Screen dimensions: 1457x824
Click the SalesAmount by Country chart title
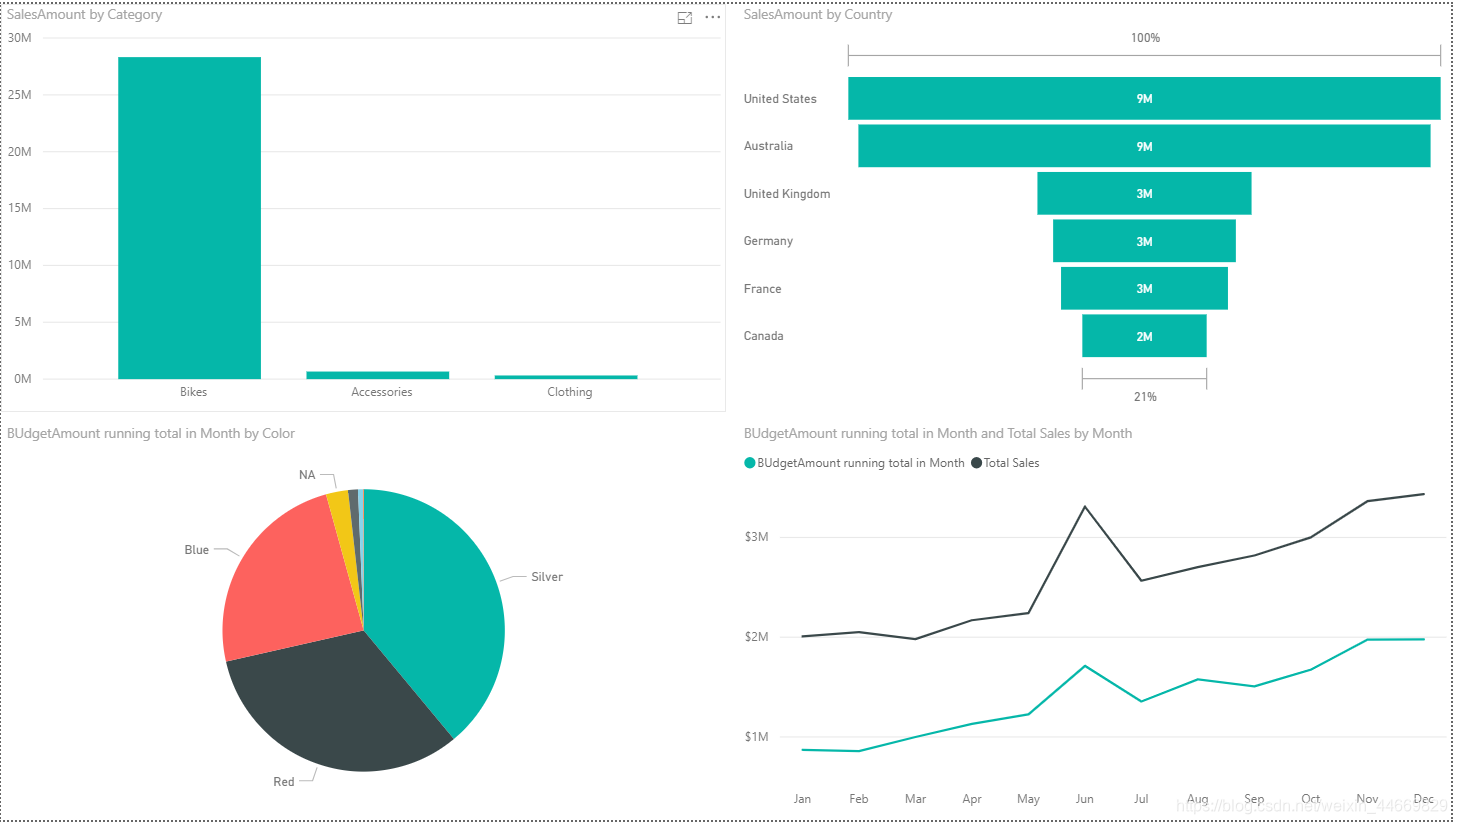coord(817,15)
